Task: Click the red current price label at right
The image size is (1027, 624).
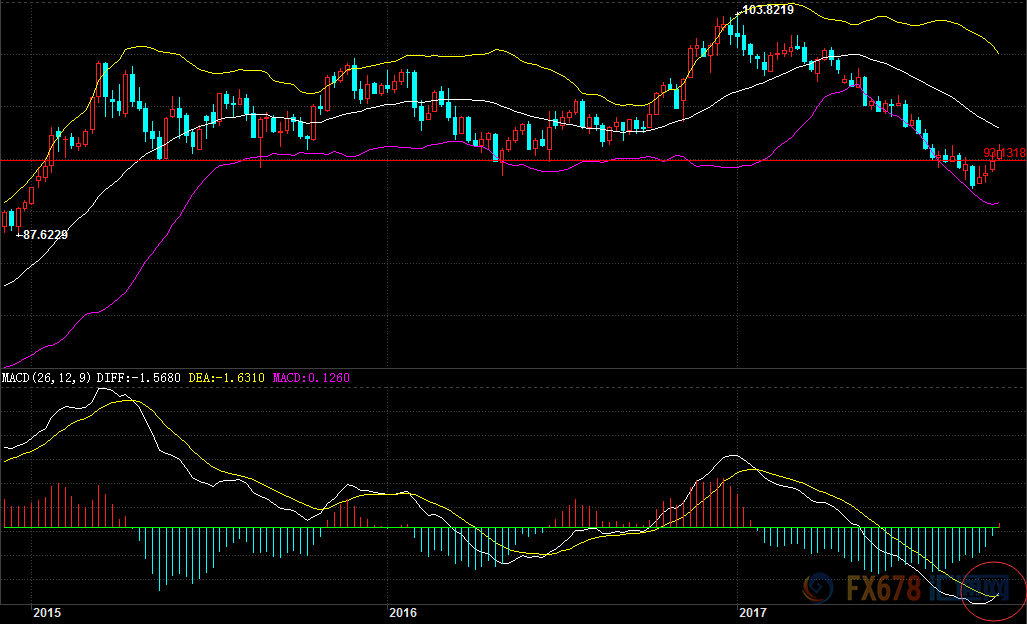Action: pos(1005,153)
